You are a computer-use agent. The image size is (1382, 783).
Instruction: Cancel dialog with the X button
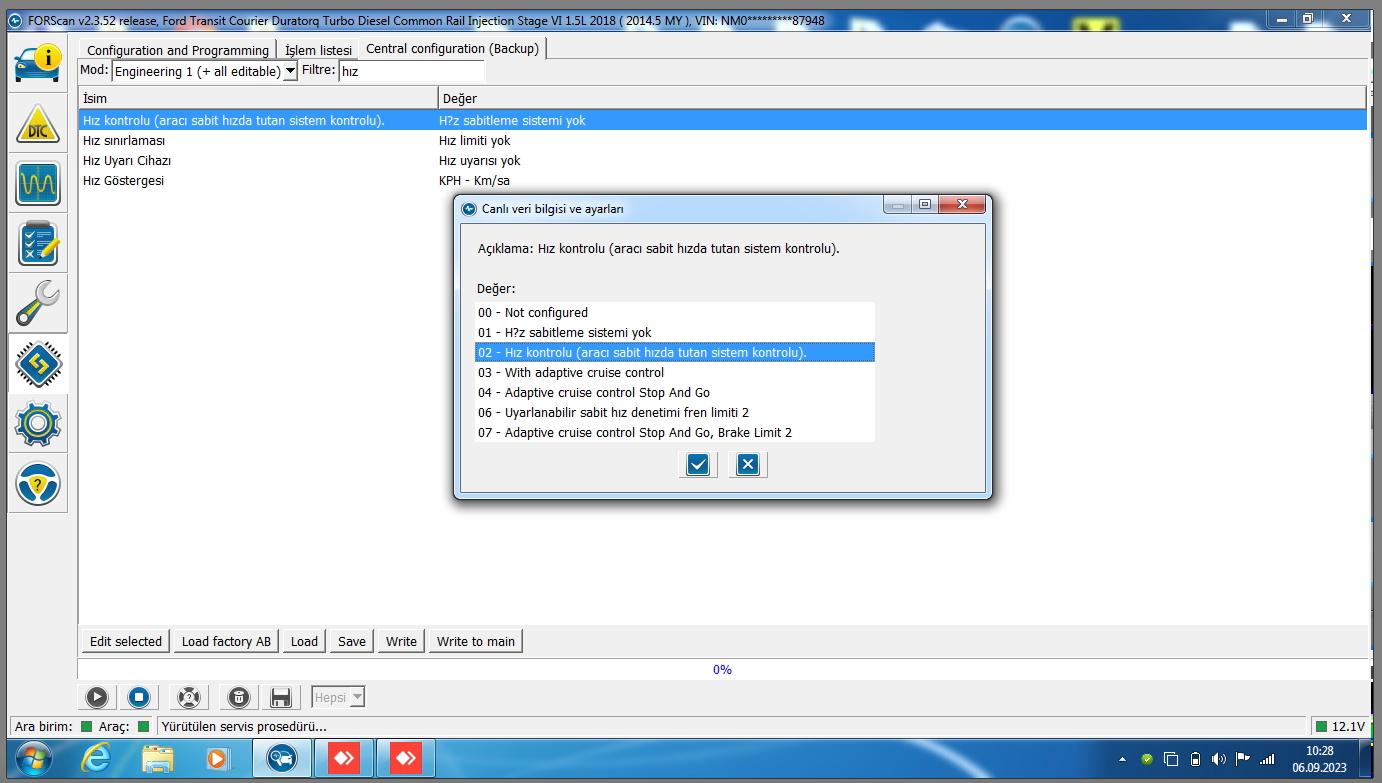tap(747, 464)
